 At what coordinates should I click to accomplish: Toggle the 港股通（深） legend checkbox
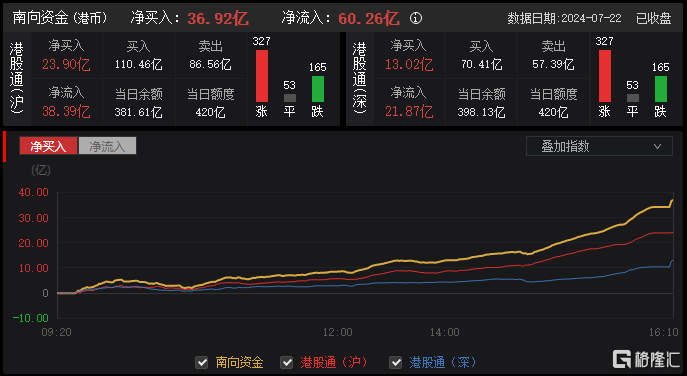point(396,362)
